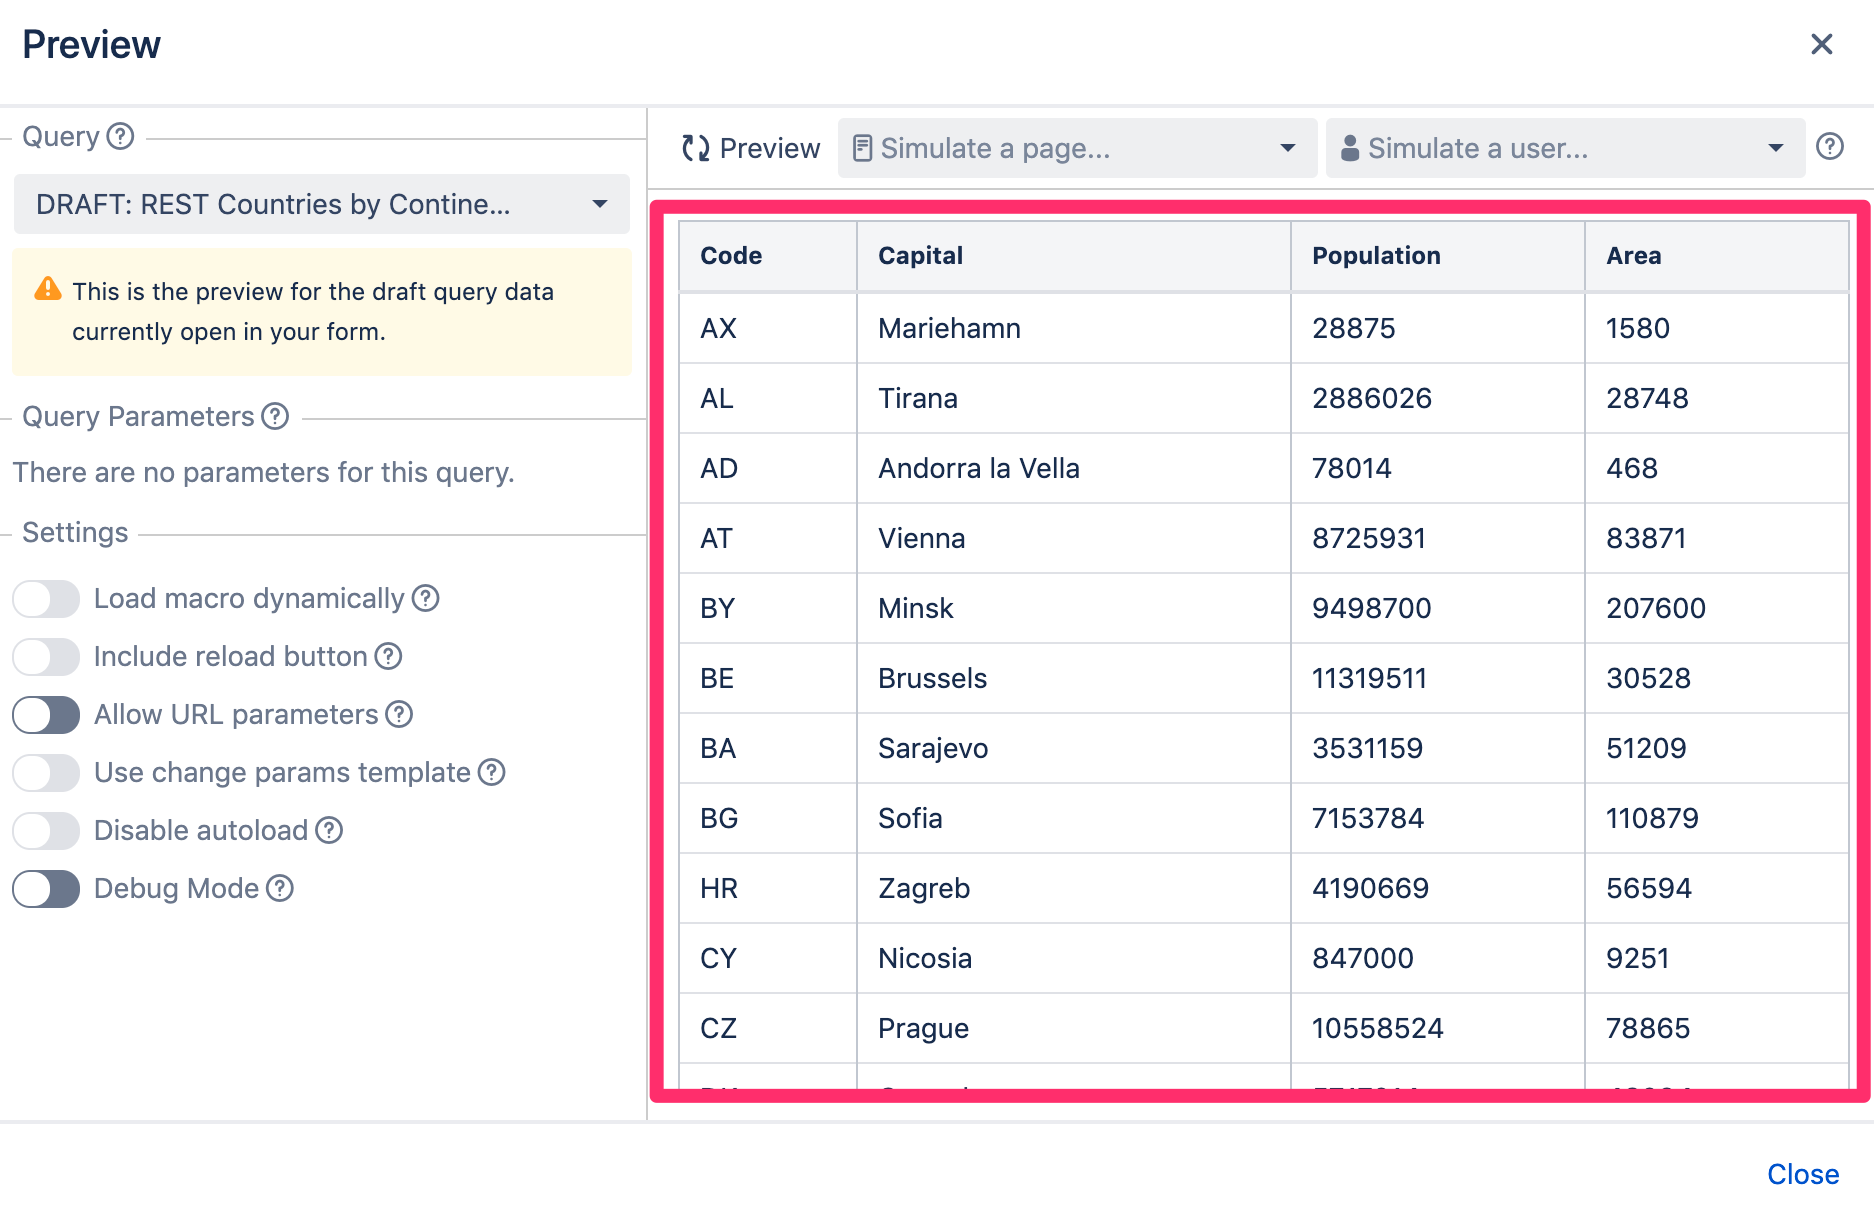
Task: Click the Close link at bottom
Action: click(1802, 1174)
